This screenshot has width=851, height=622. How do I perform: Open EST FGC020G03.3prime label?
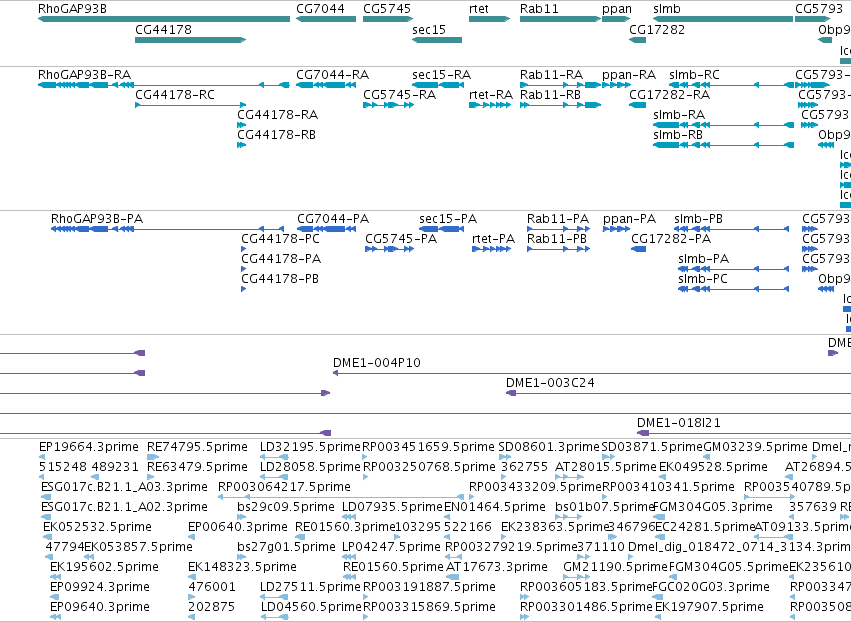(710, 587)
